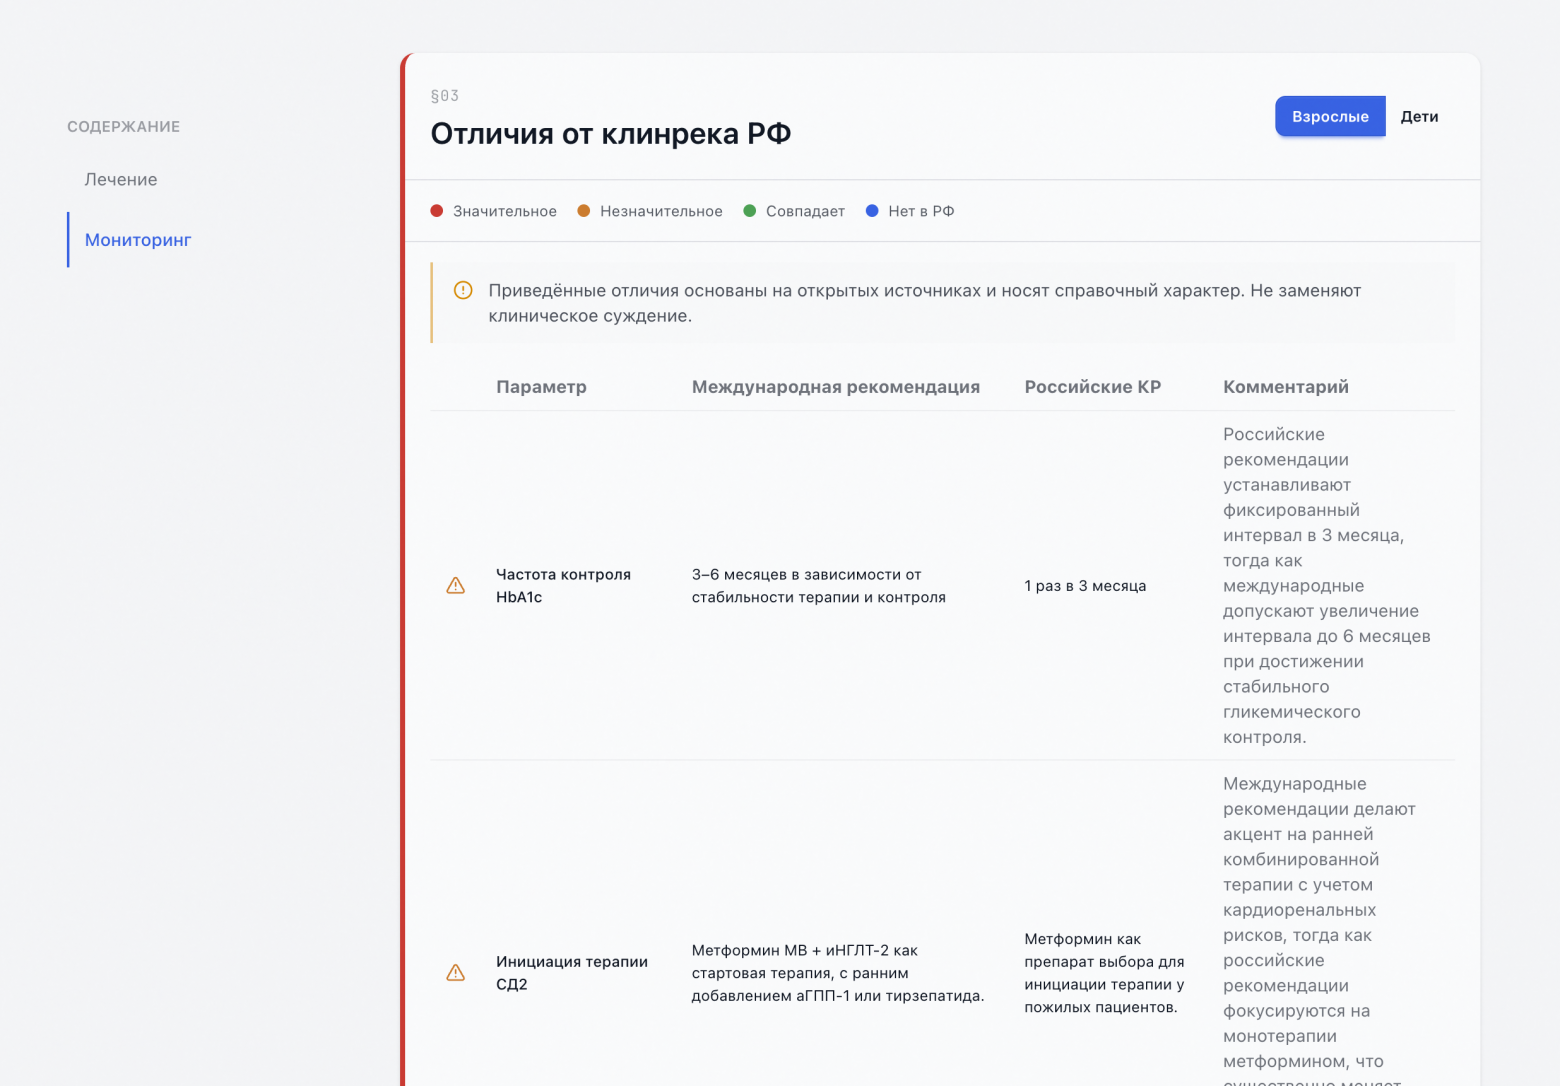Click the orange Незначительное legend dot
This screenshot has width=1560, height=1086.
pos(584,211)
